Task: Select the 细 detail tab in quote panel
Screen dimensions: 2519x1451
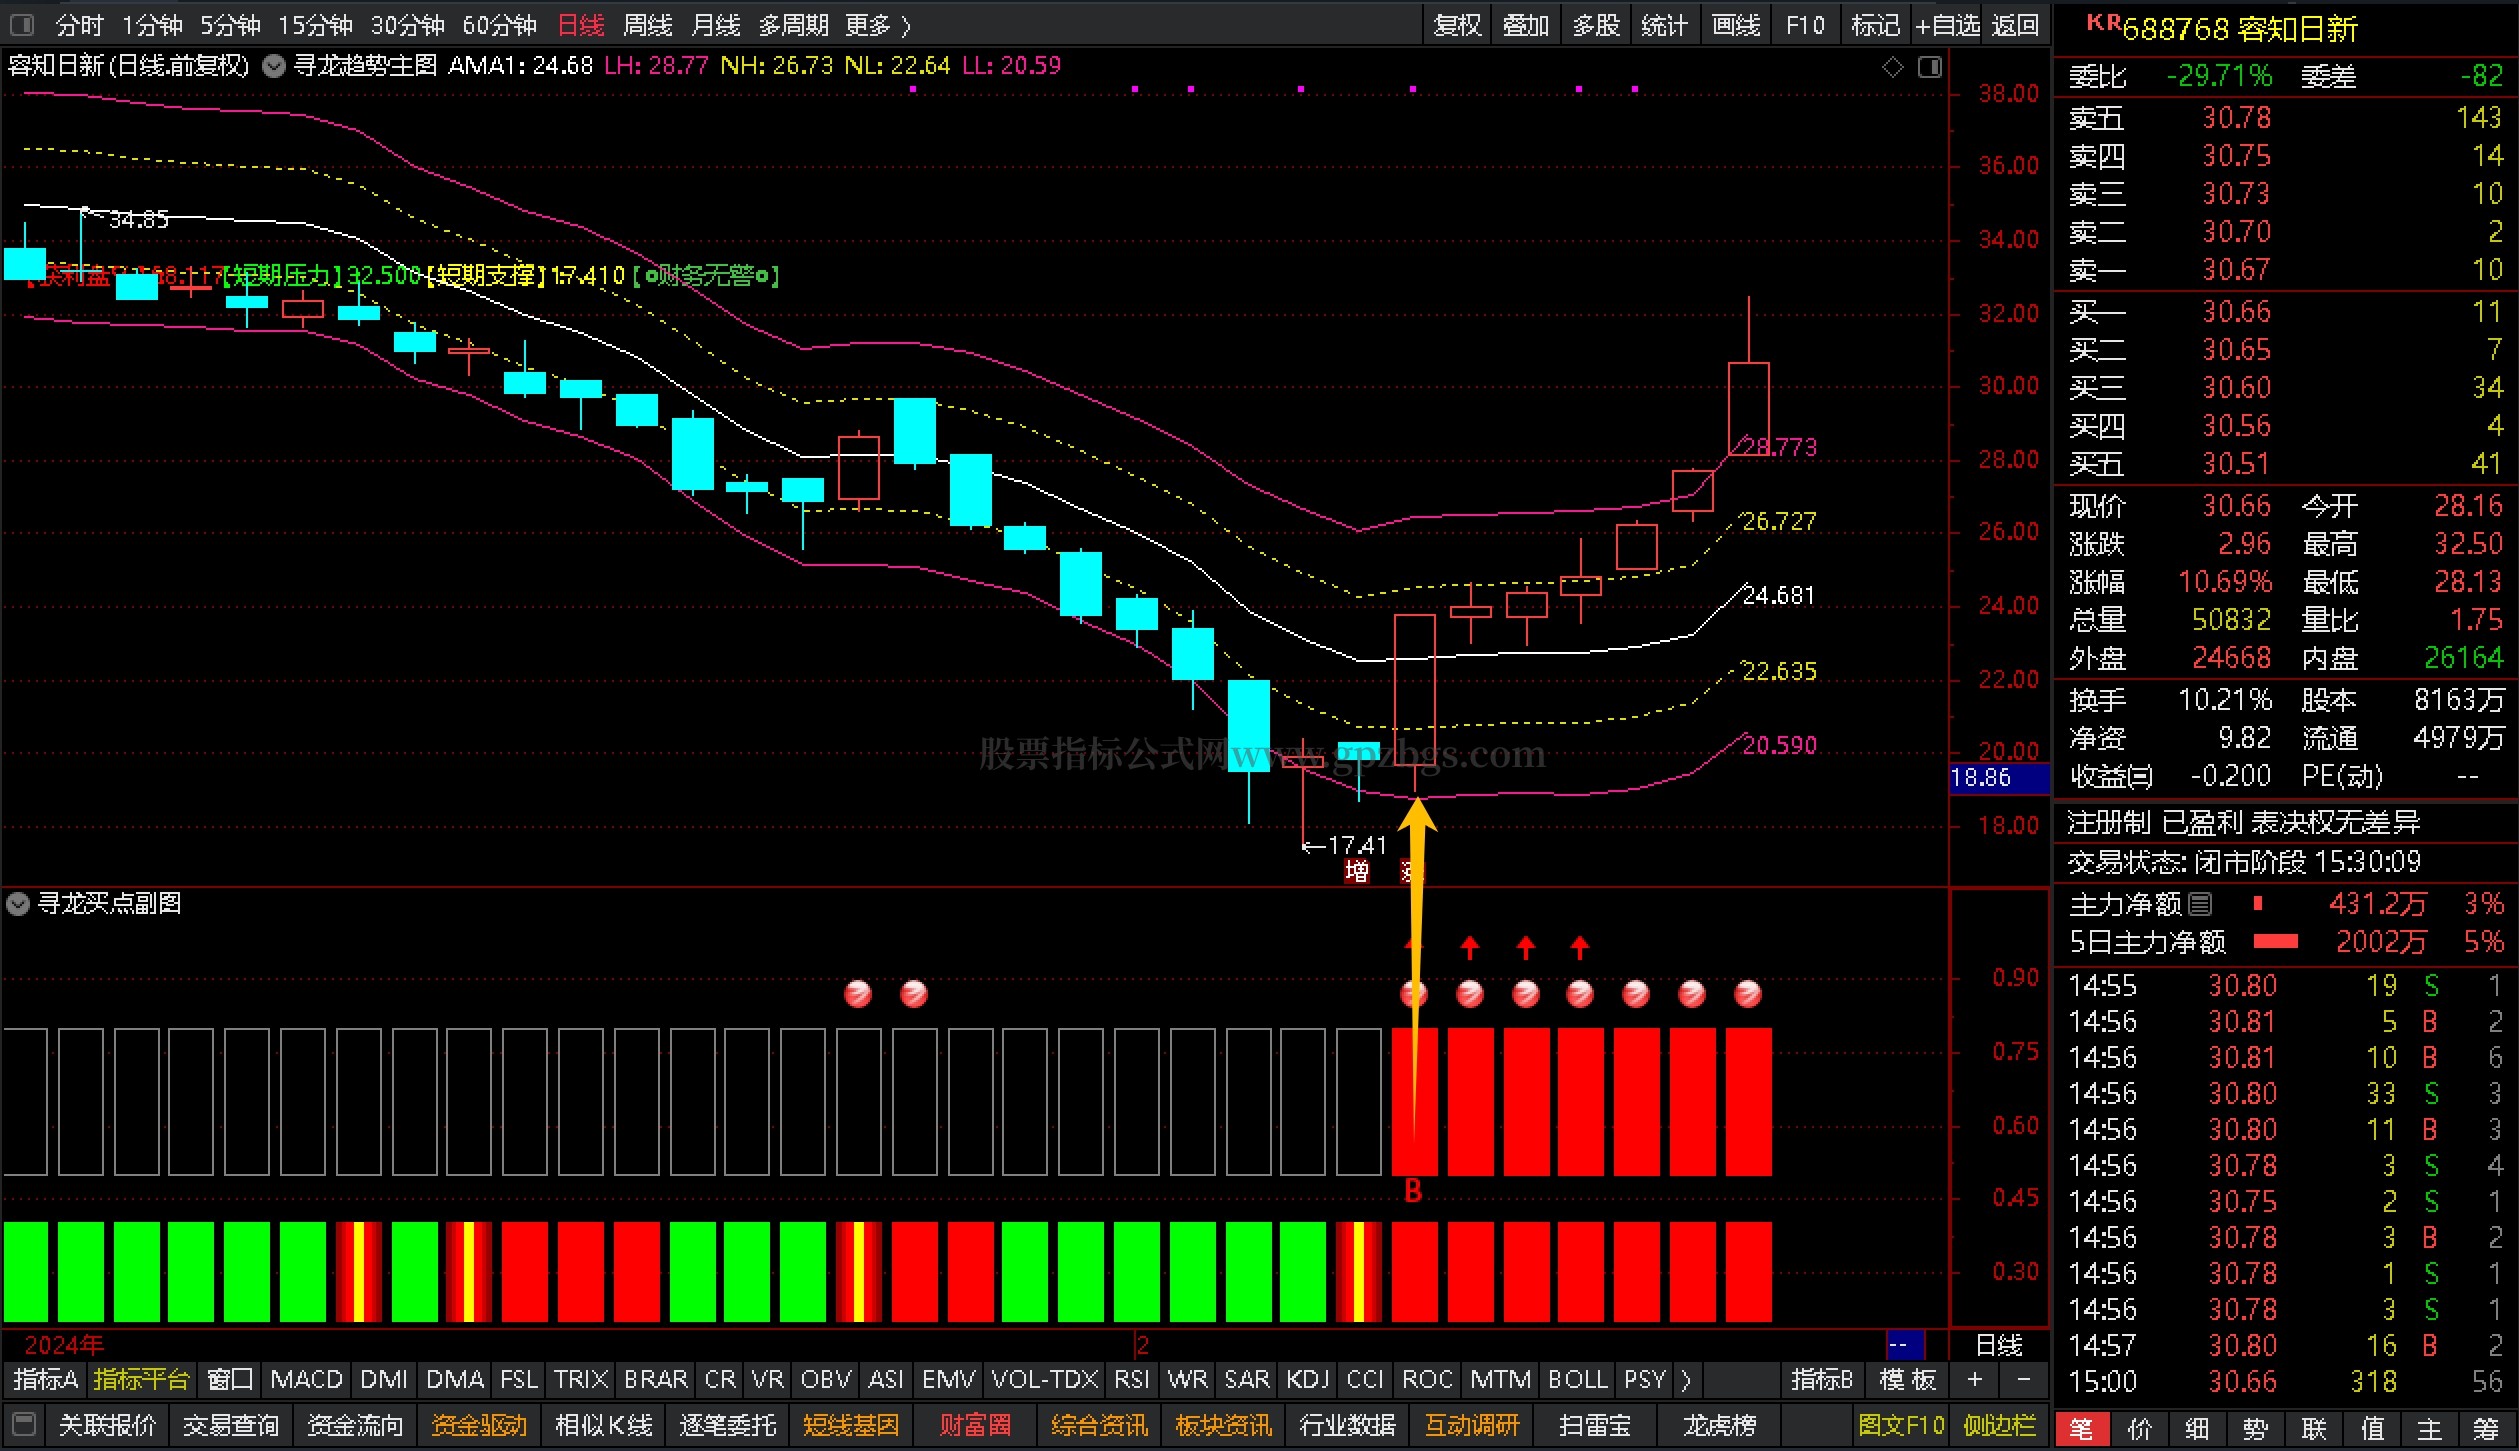Action: (2197, 1429)
